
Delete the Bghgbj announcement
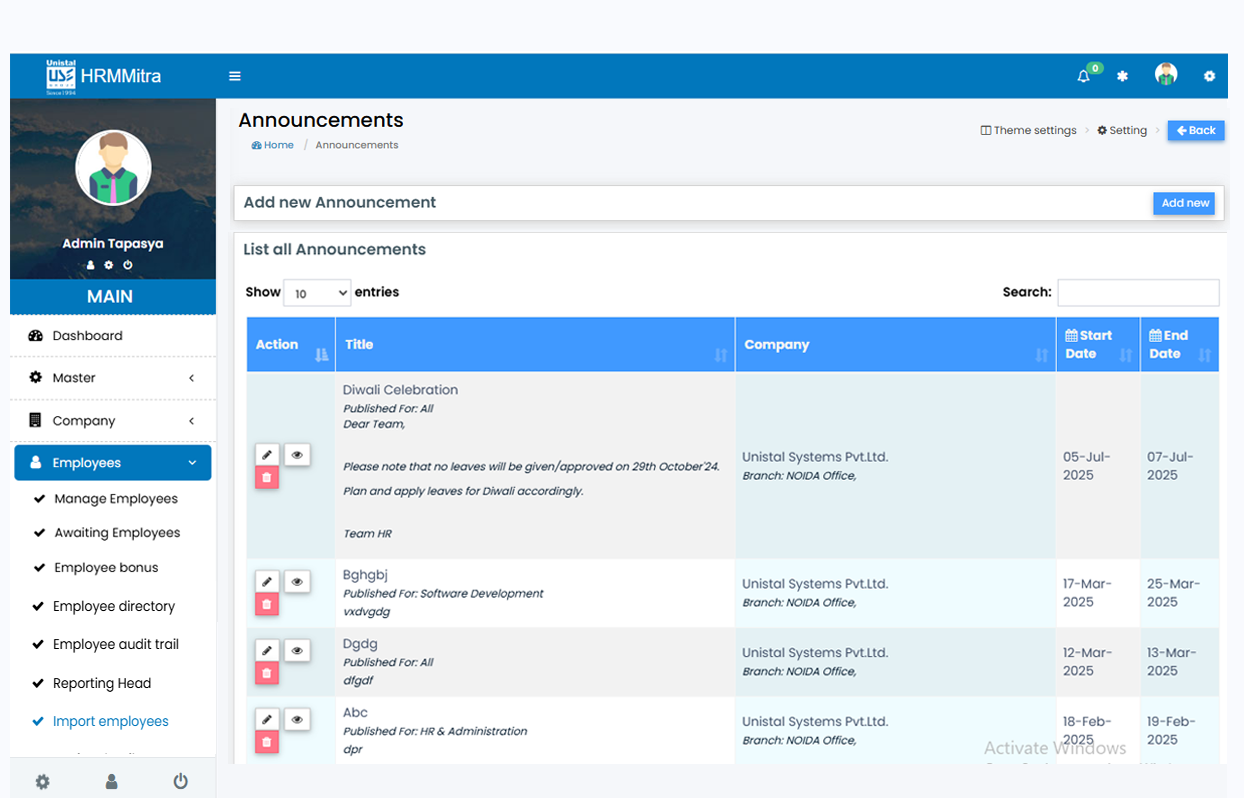coord(267,604)
